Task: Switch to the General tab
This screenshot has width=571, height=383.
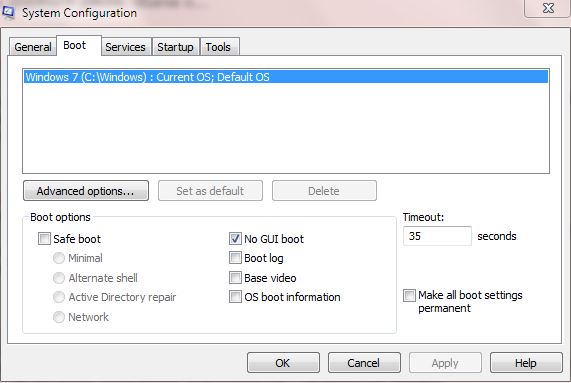Action: 33,47
